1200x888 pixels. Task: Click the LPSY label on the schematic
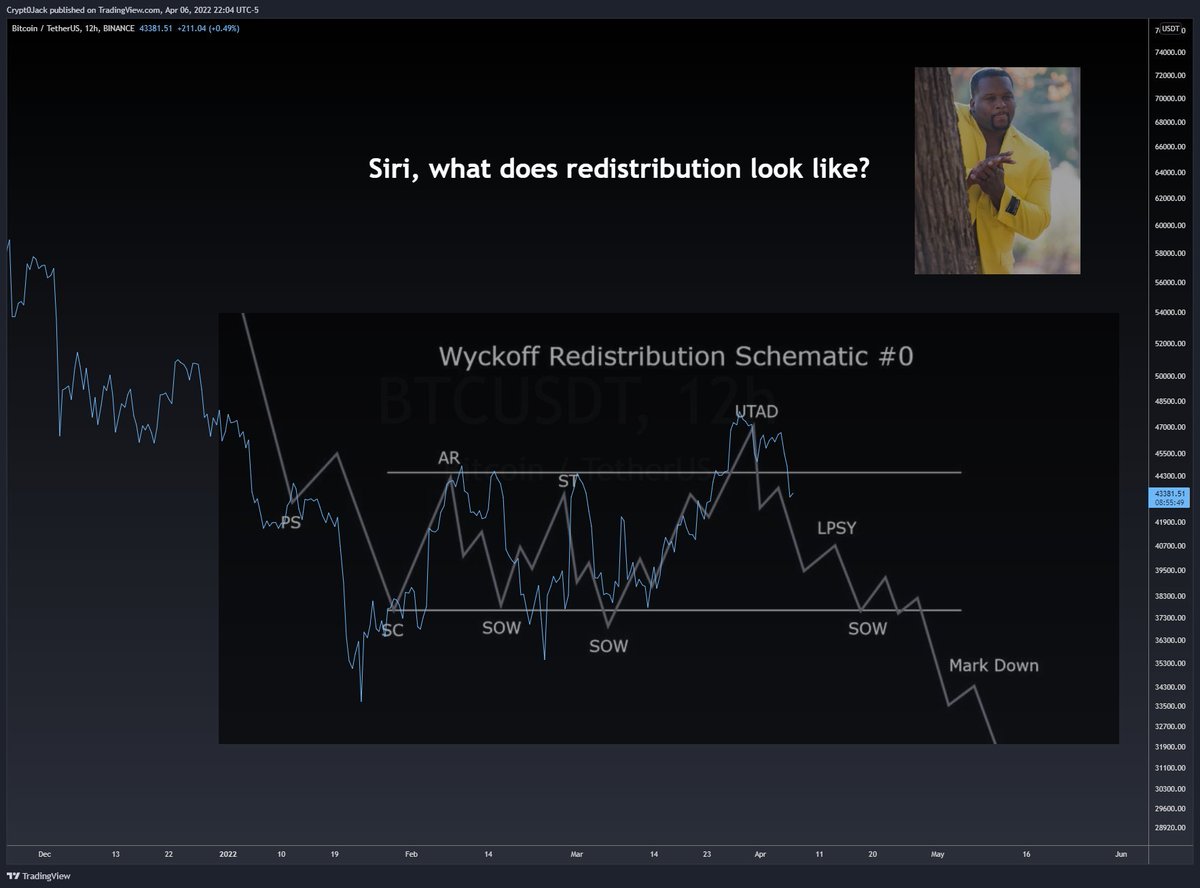[836, 528]
